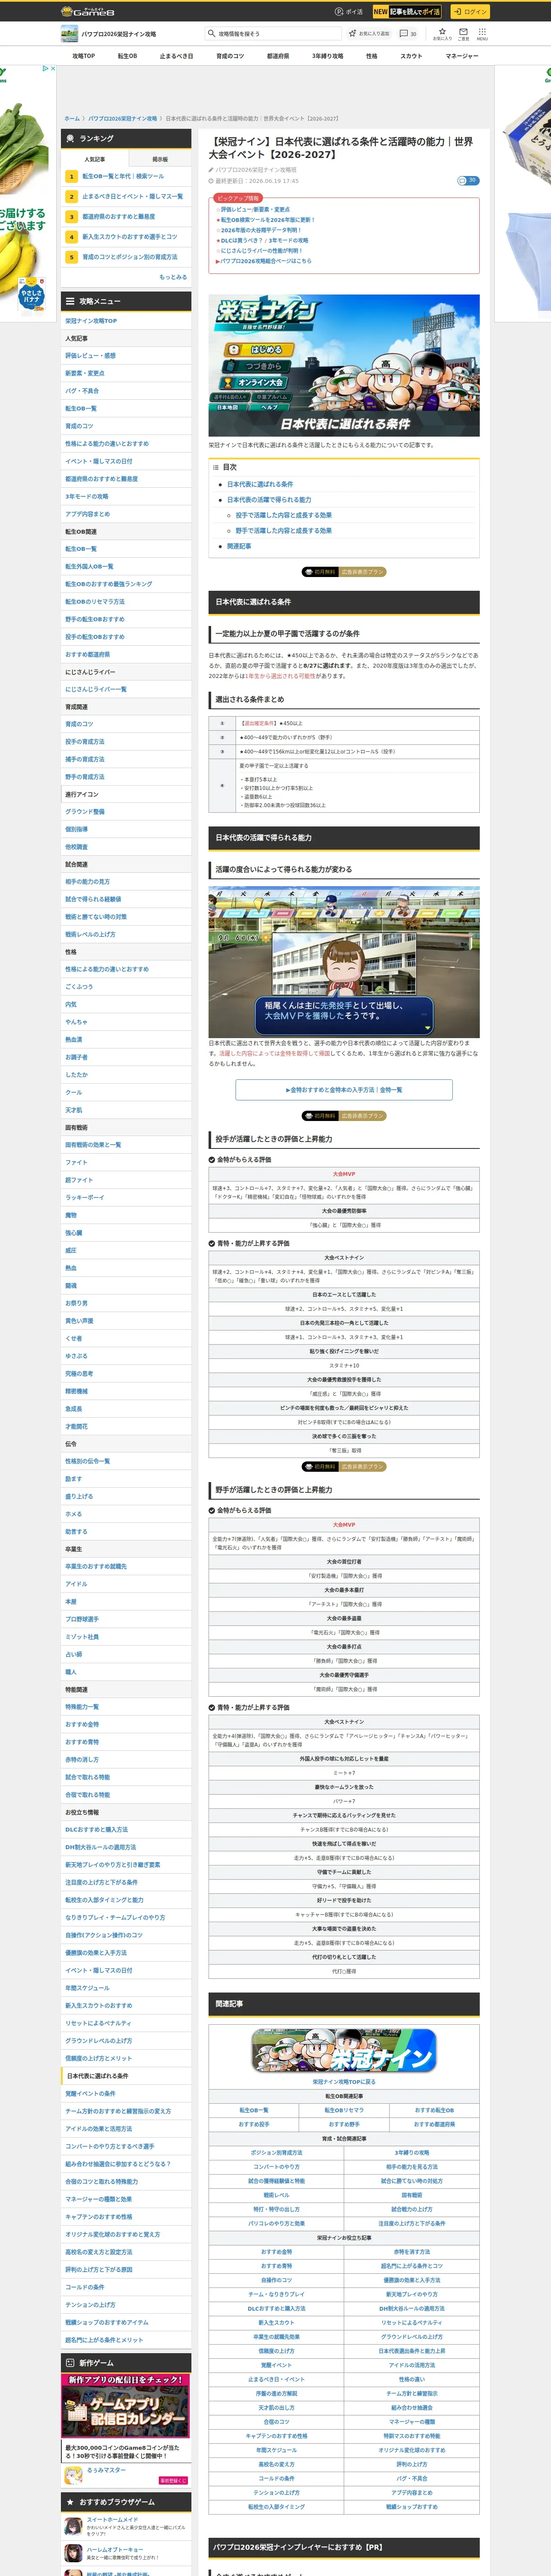
Task: Open the スイートホームメイド browser game entry
Action: click(126, 2527)
